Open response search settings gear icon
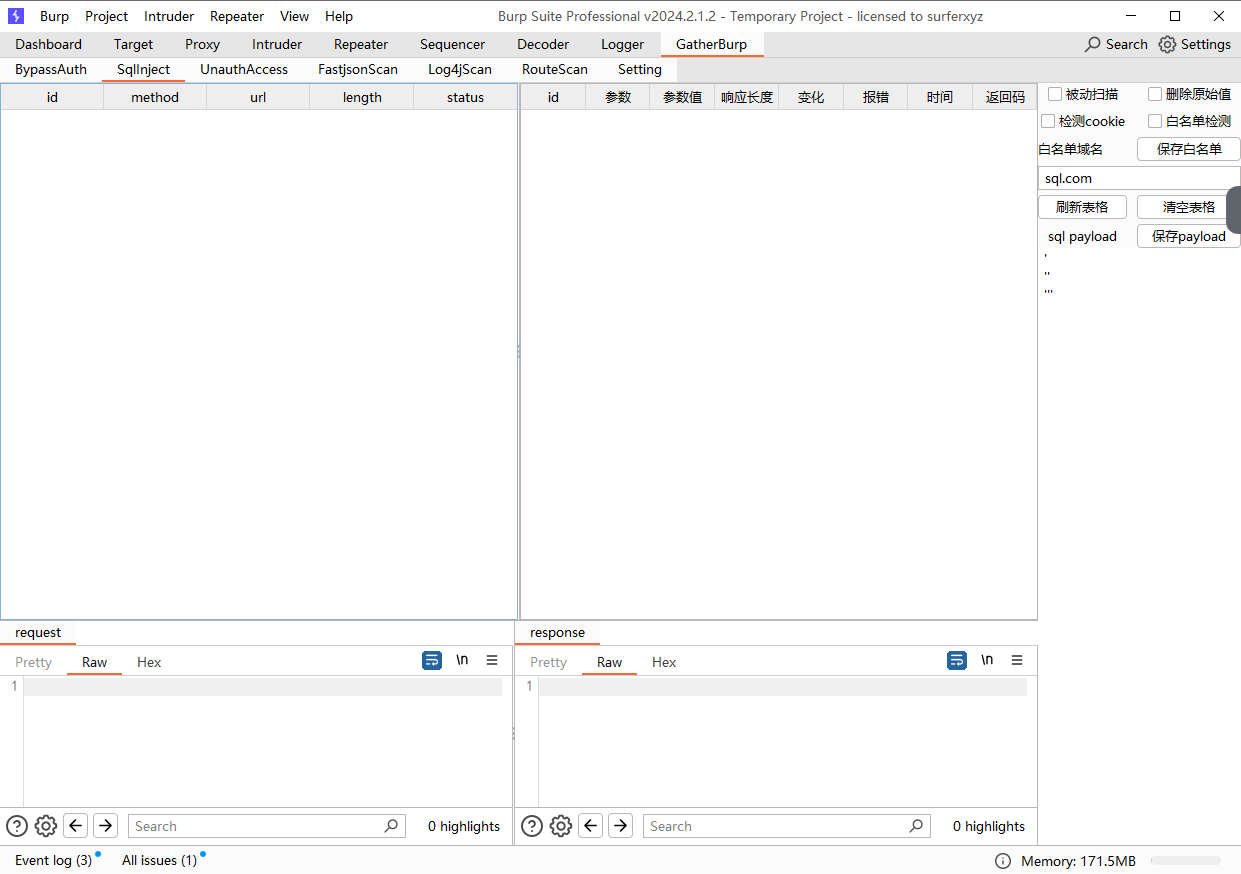Screen dimensions: 1241x874 pos(561,826)
